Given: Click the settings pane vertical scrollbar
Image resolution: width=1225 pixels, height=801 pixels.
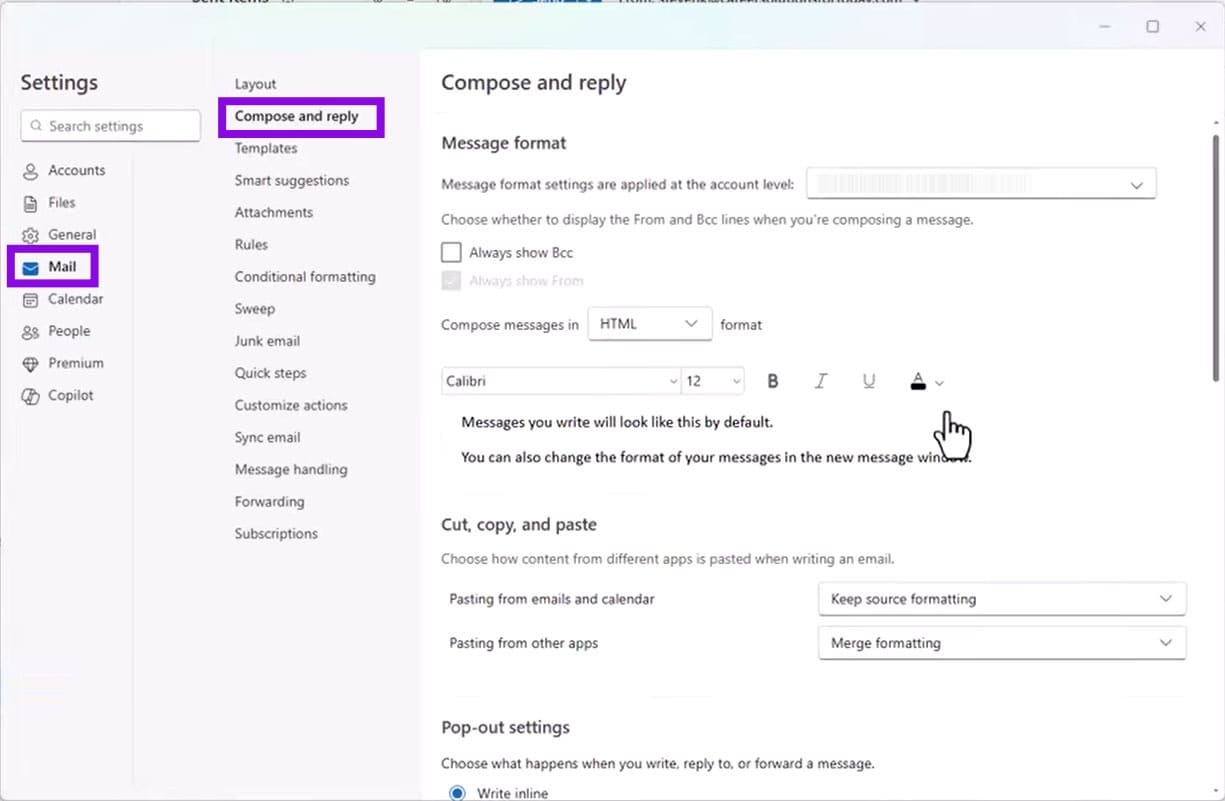Looking at the screenshot, I should 1216,258.
